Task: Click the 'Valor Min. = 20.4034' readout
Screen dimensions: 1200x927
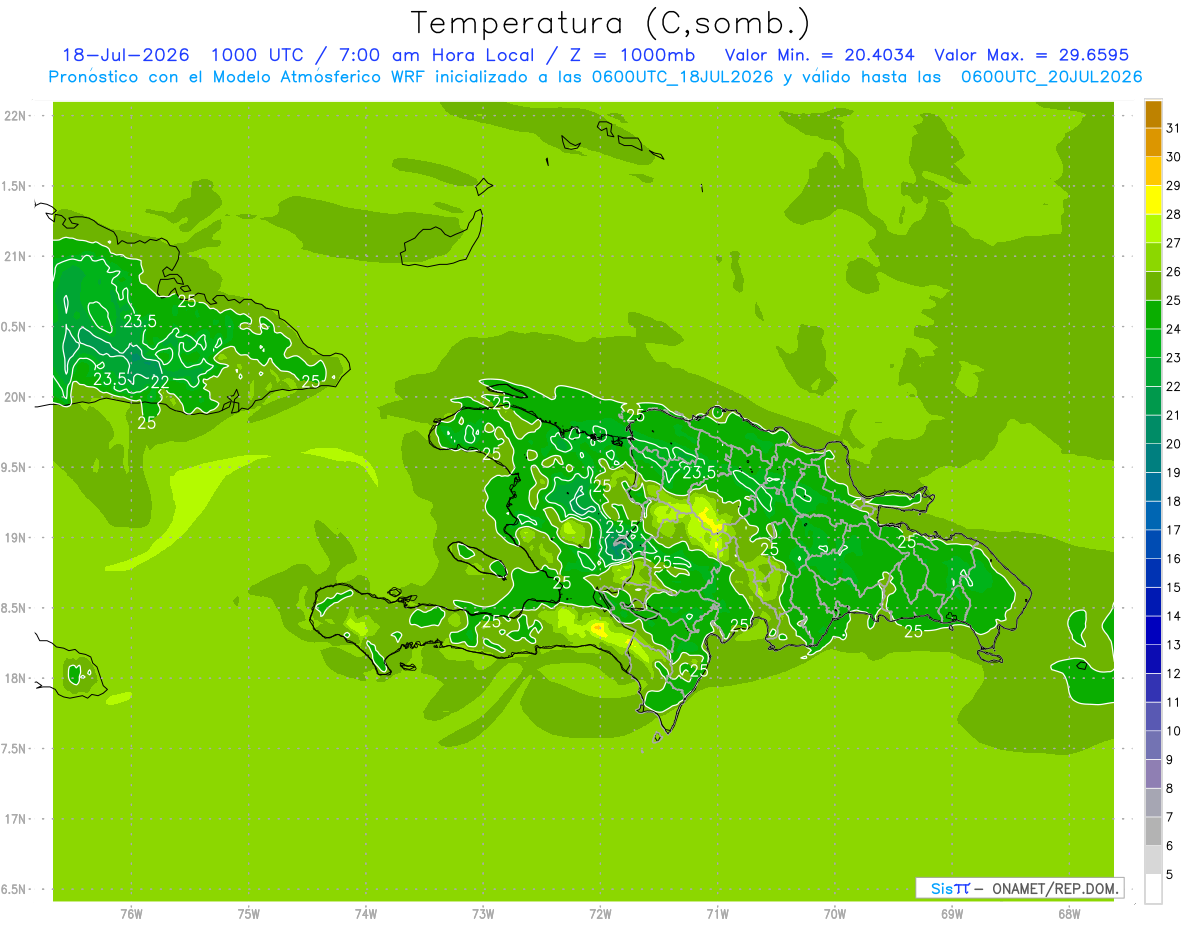Action: click(x=819, y=55)
